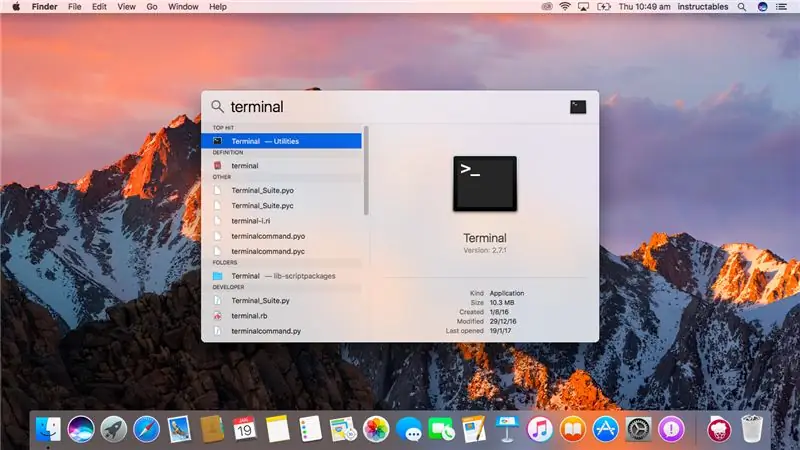Screen dimensions: 800x450
Task: Open iTunes music note icon
Action: click(540, 429)
